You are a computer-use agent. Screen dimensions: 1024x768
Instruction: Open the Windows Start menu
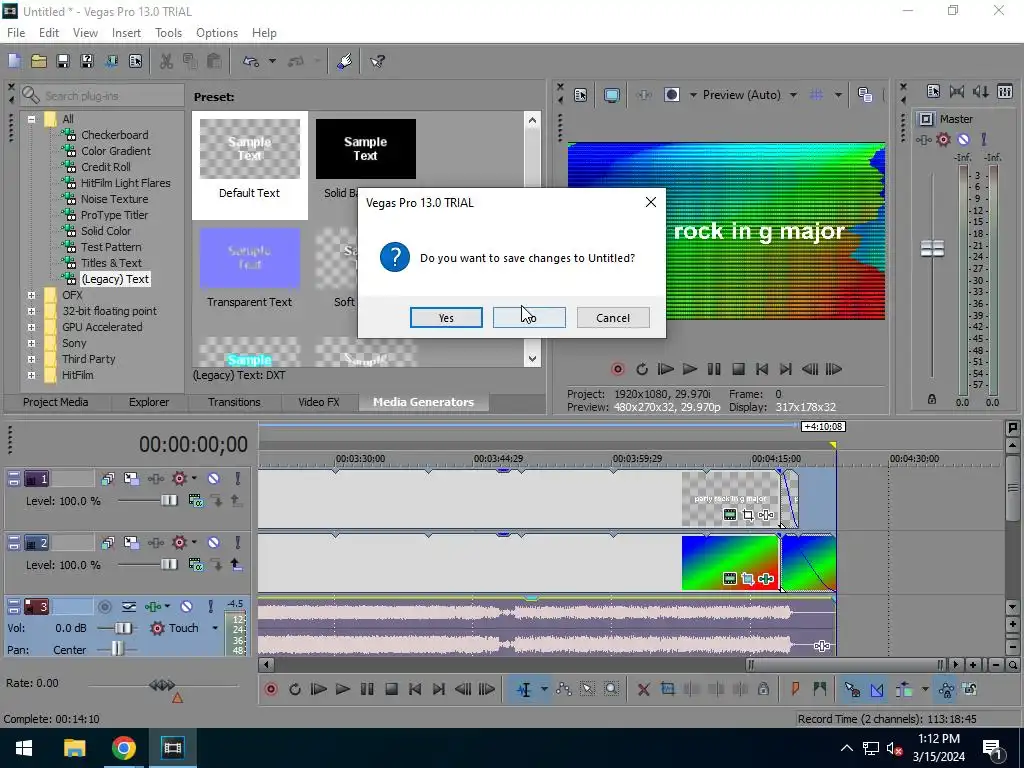24,748
